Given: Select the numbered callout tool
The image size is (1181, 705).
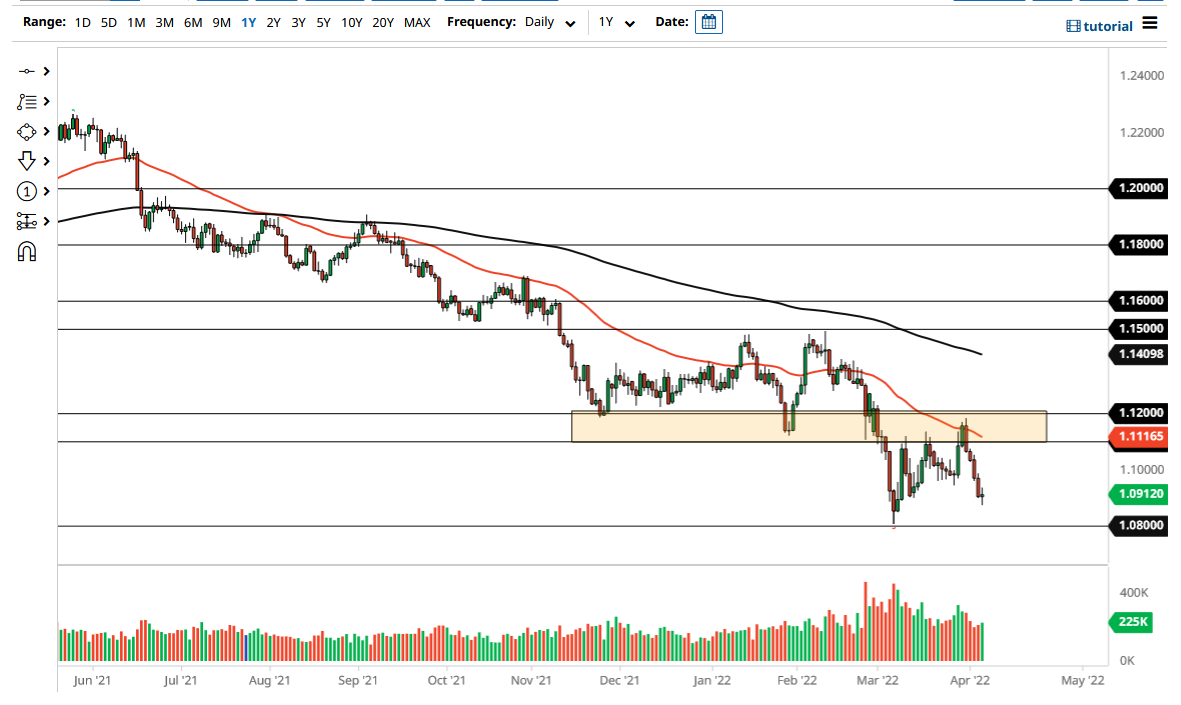Looking at the screenshot, I should [25, 191].
